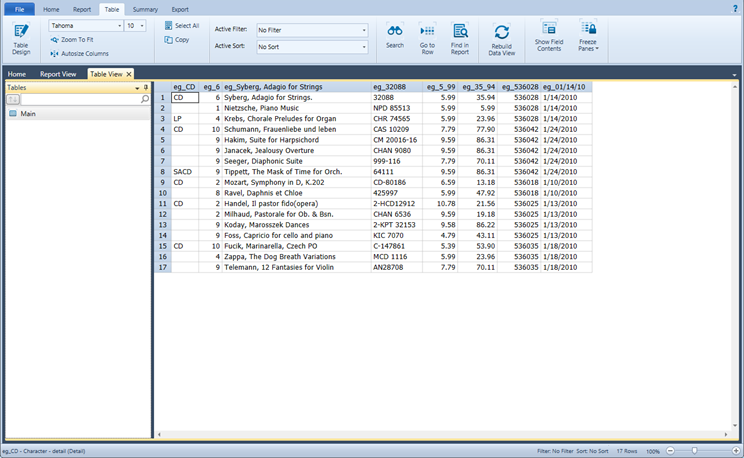This screenshot has width=744, height=458.
Task: Select the Main table in Tables panel
Action: pos(28,114)
